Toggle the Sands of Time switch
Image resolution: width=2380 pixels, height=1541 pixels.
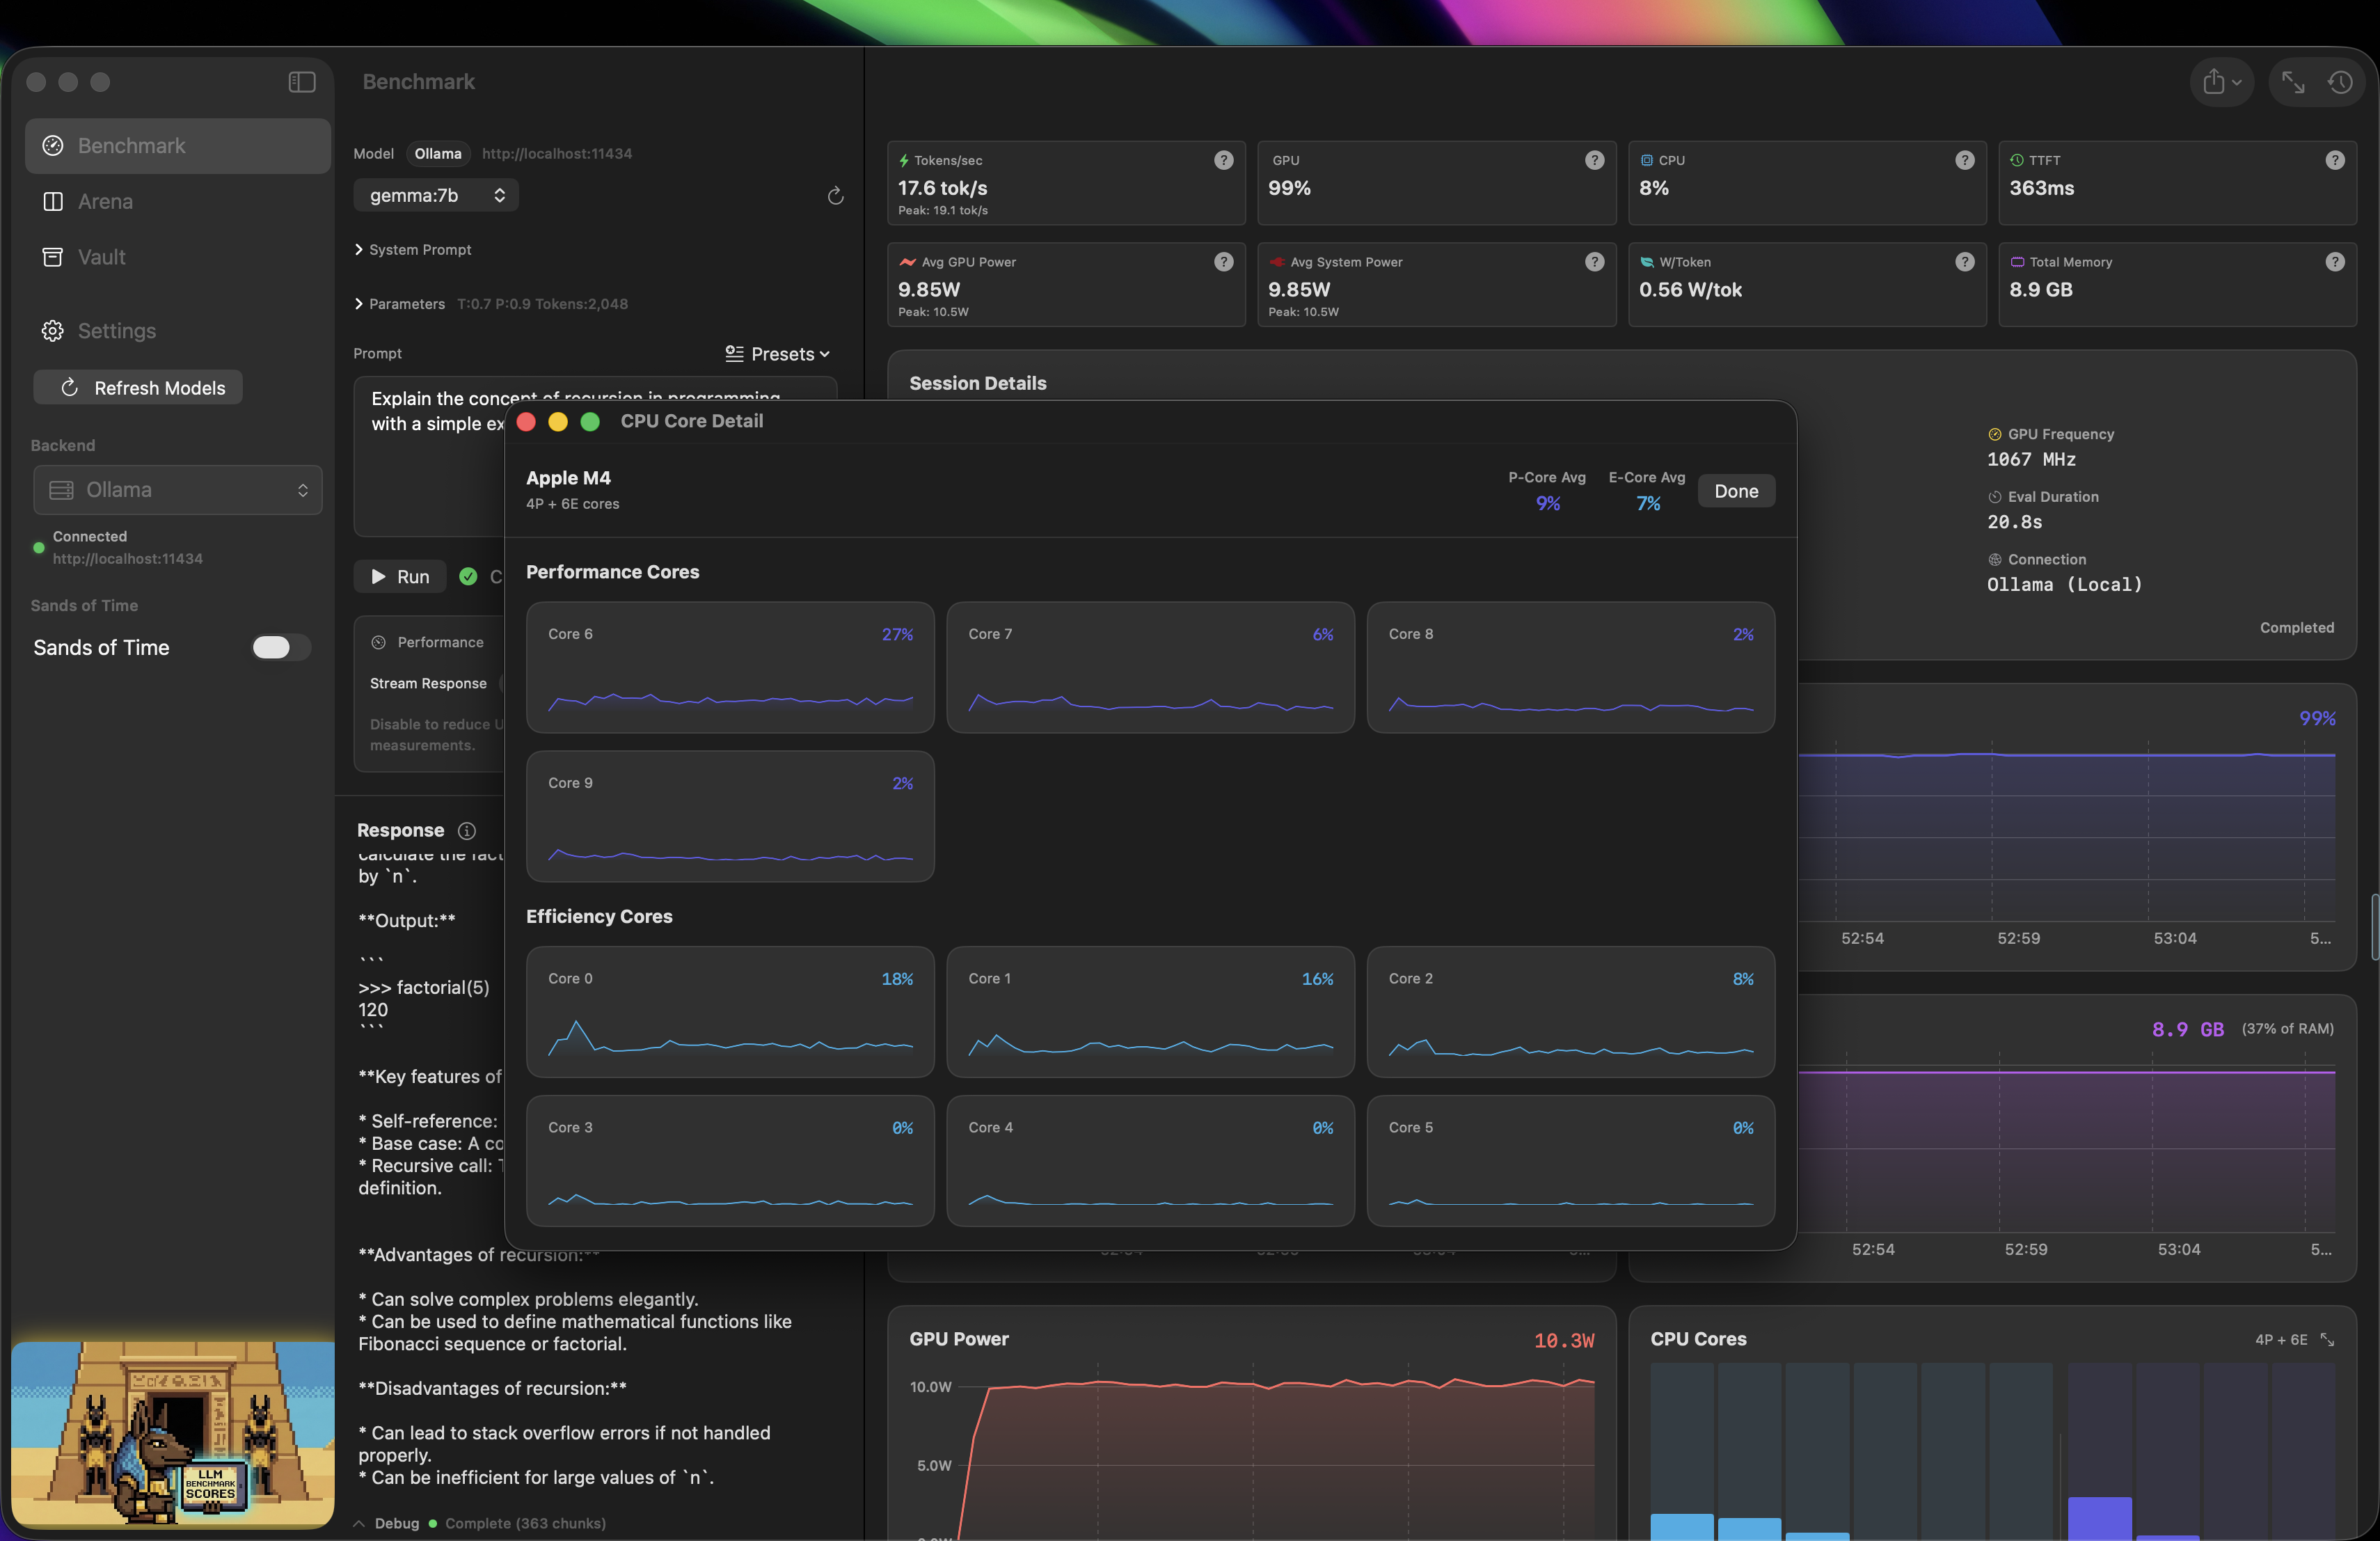280,648
